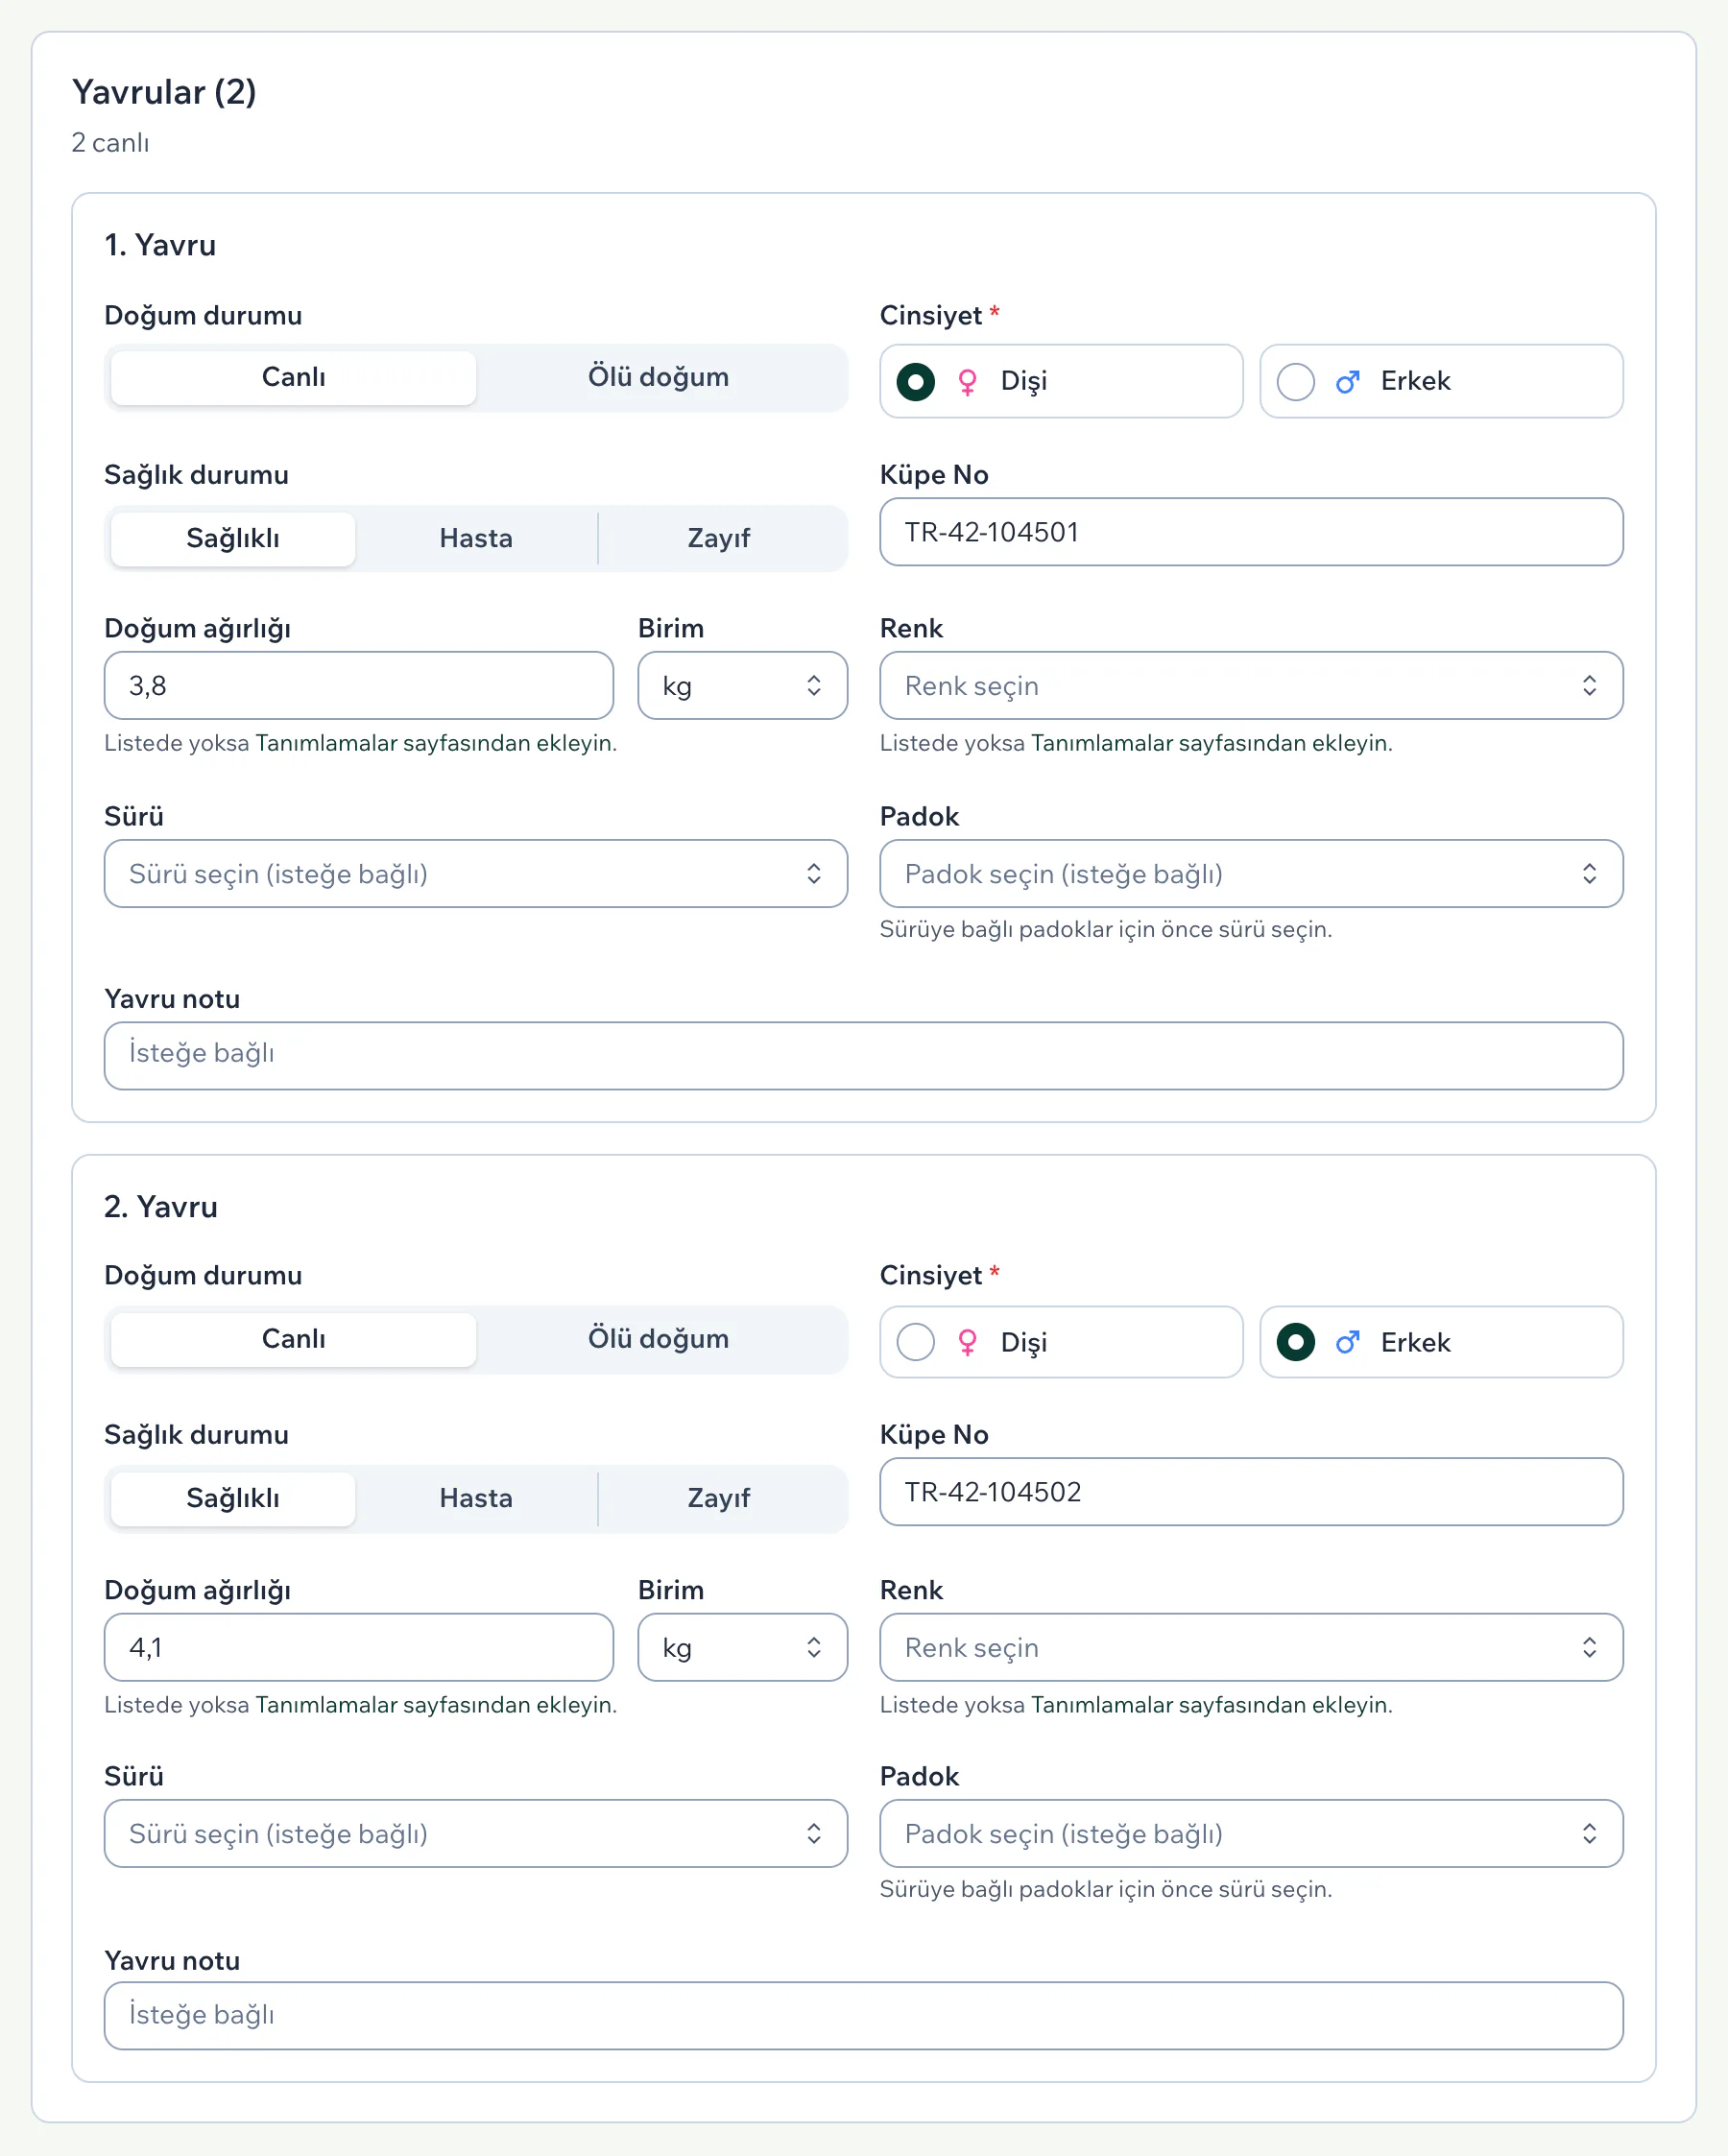Click Küpe No field with TR-42-104502
Image resolution: width=1728 pixels, height=2156 pixels.
click(1251, 1492)
